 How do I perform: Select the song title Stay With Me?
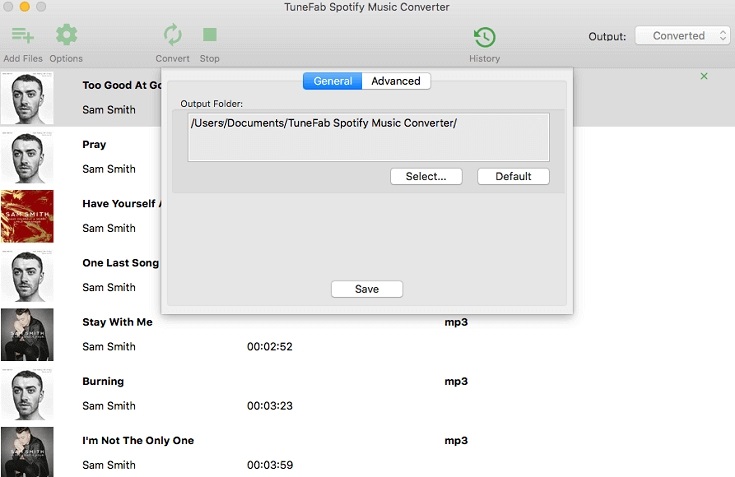click(x=117, y=322)
